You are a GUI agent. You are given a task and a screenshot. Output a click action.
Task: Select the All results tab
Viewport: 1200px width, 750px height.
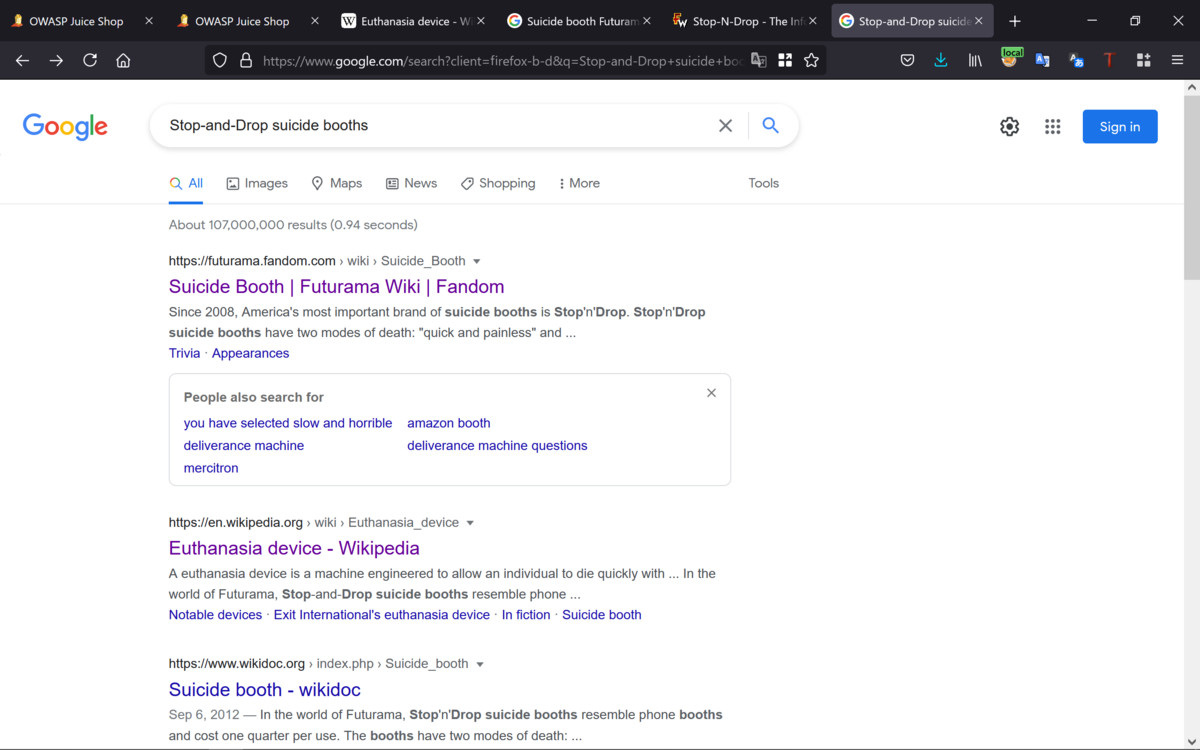(186, 183)
